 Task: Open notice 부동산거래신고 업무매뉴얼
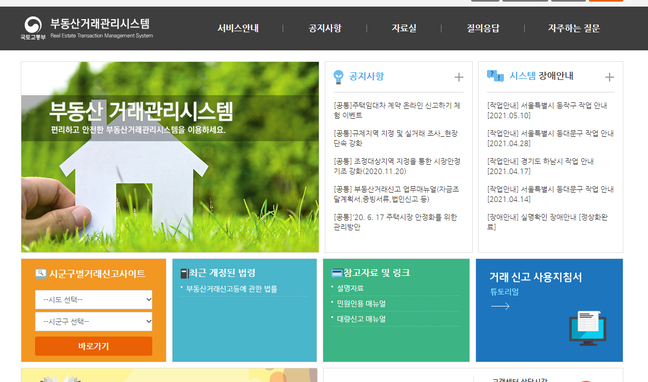coord(396,194)
